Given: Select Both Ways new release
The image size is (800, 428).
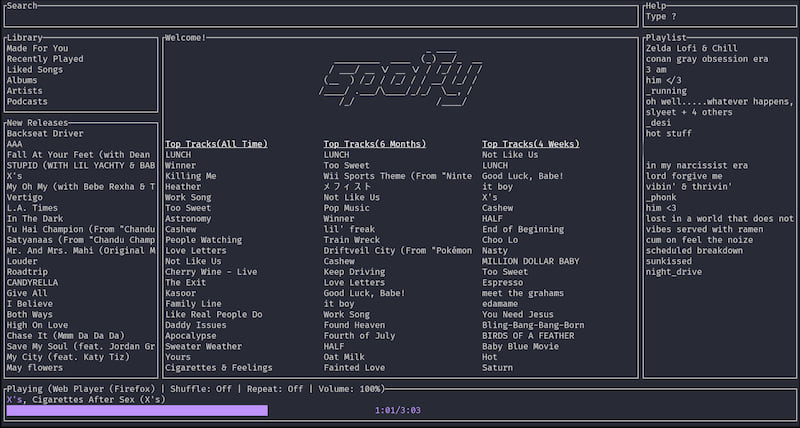Looking at the screenshot, I should coord(30,315).
